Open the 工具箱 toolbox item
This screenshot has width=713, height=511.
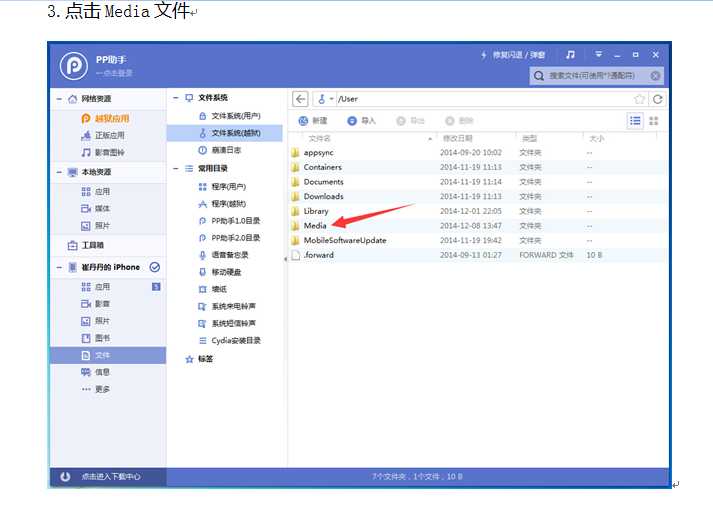coord(93,245)
